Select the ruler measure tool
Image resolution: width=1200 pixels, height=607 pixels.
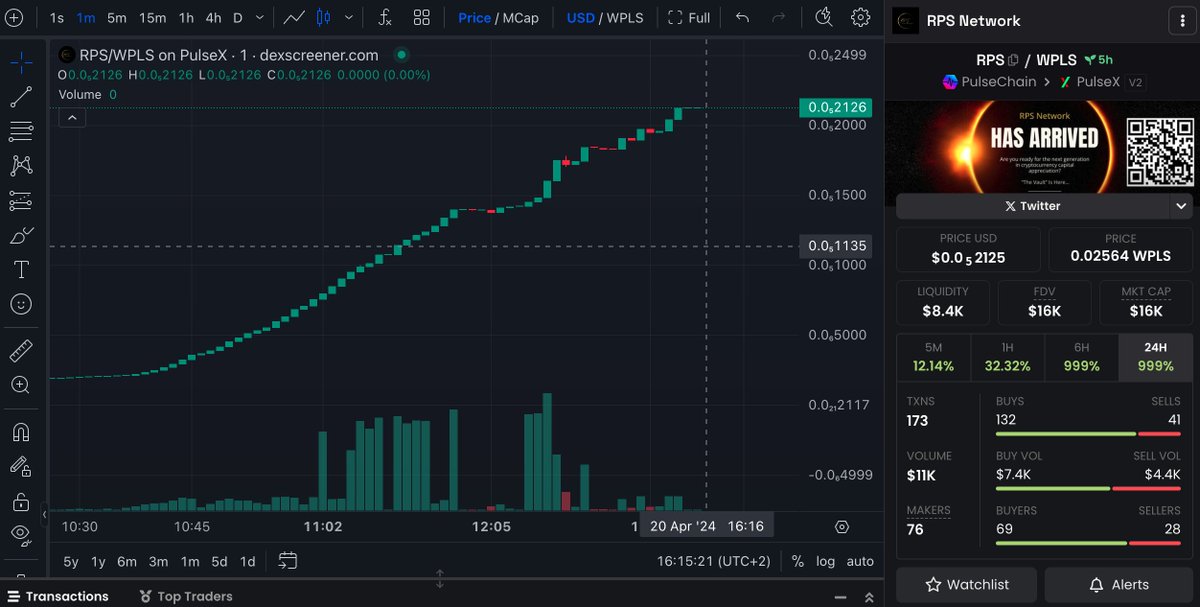[21, 350]
